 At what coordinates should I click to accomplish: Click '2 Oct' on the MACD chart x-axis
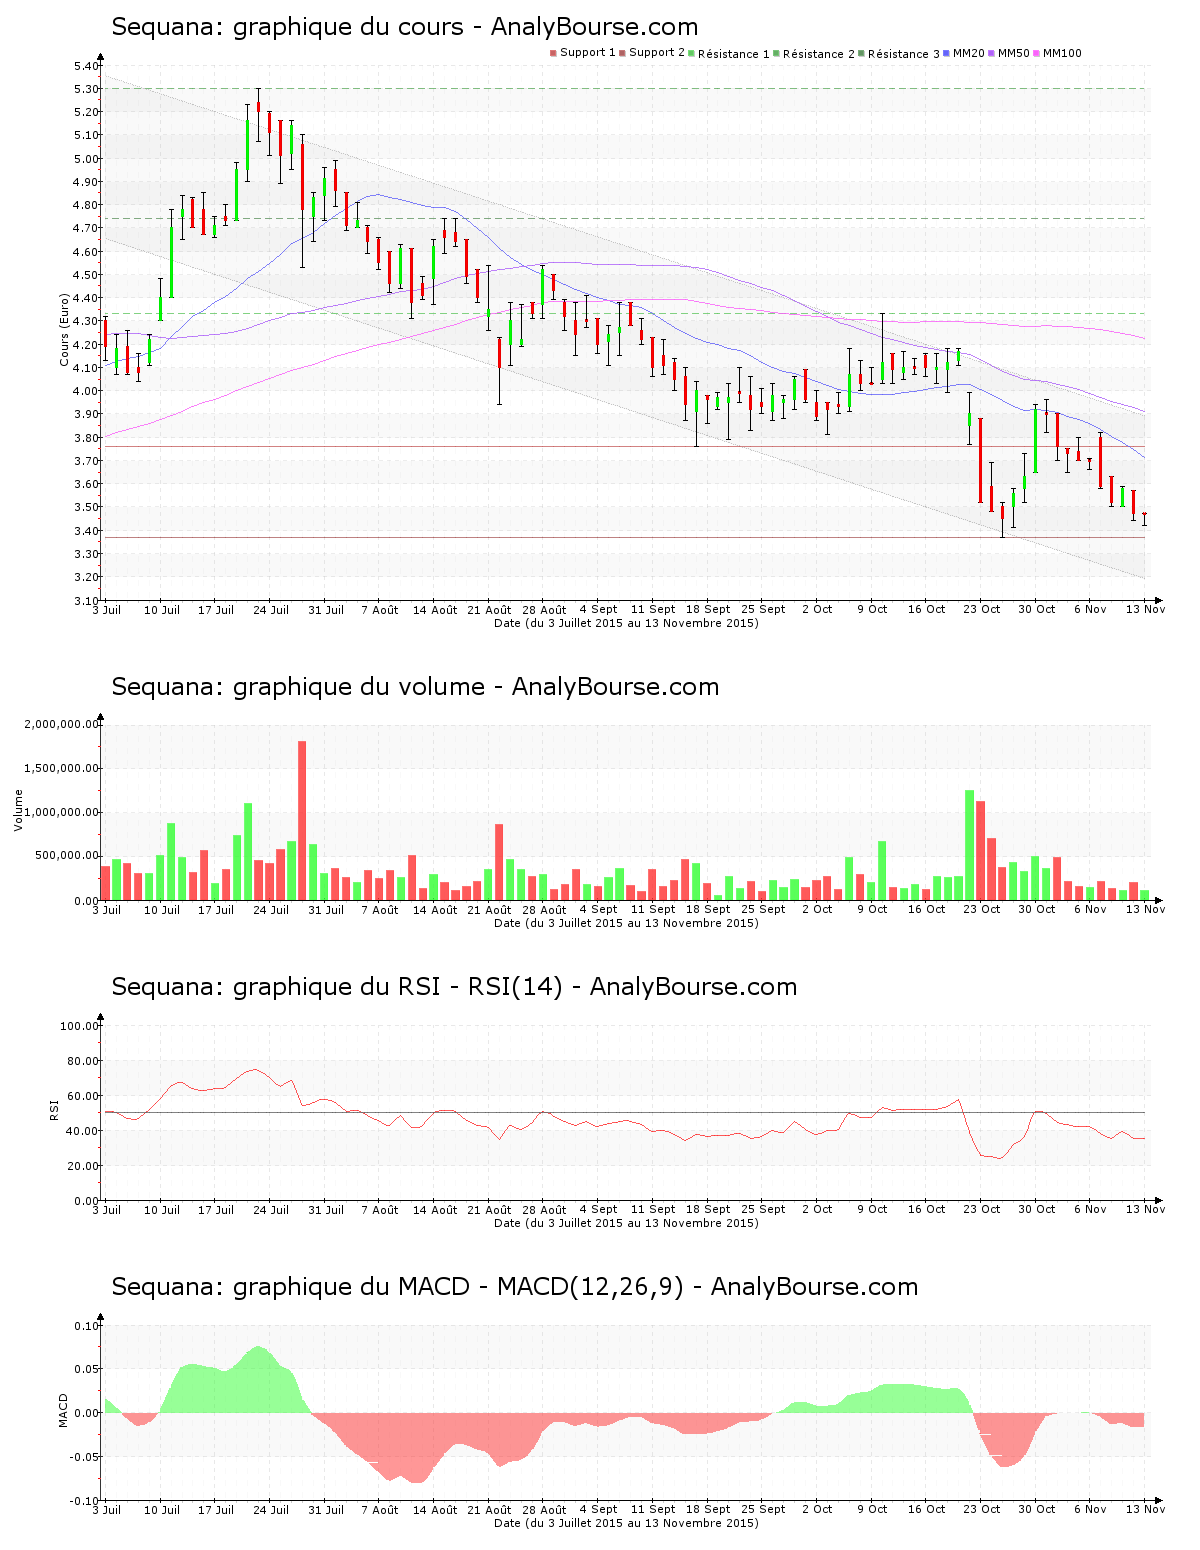(x=817, y=1509)
